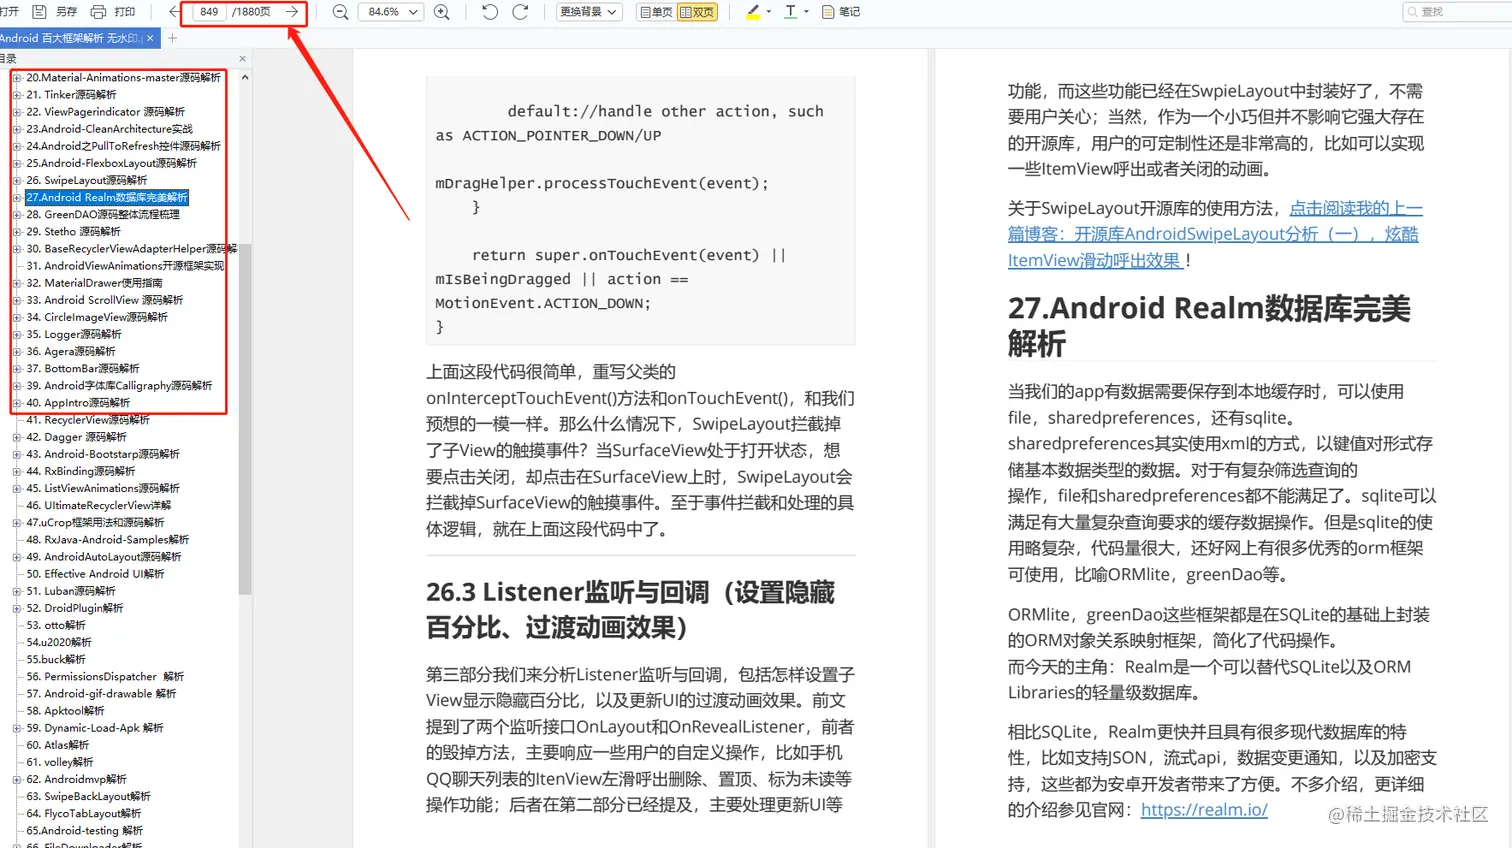This screenshot has height=848, width=1512.
Task: Expand 28. GreenDAO源码整体流程梳理 node
Action: (17, 215)
